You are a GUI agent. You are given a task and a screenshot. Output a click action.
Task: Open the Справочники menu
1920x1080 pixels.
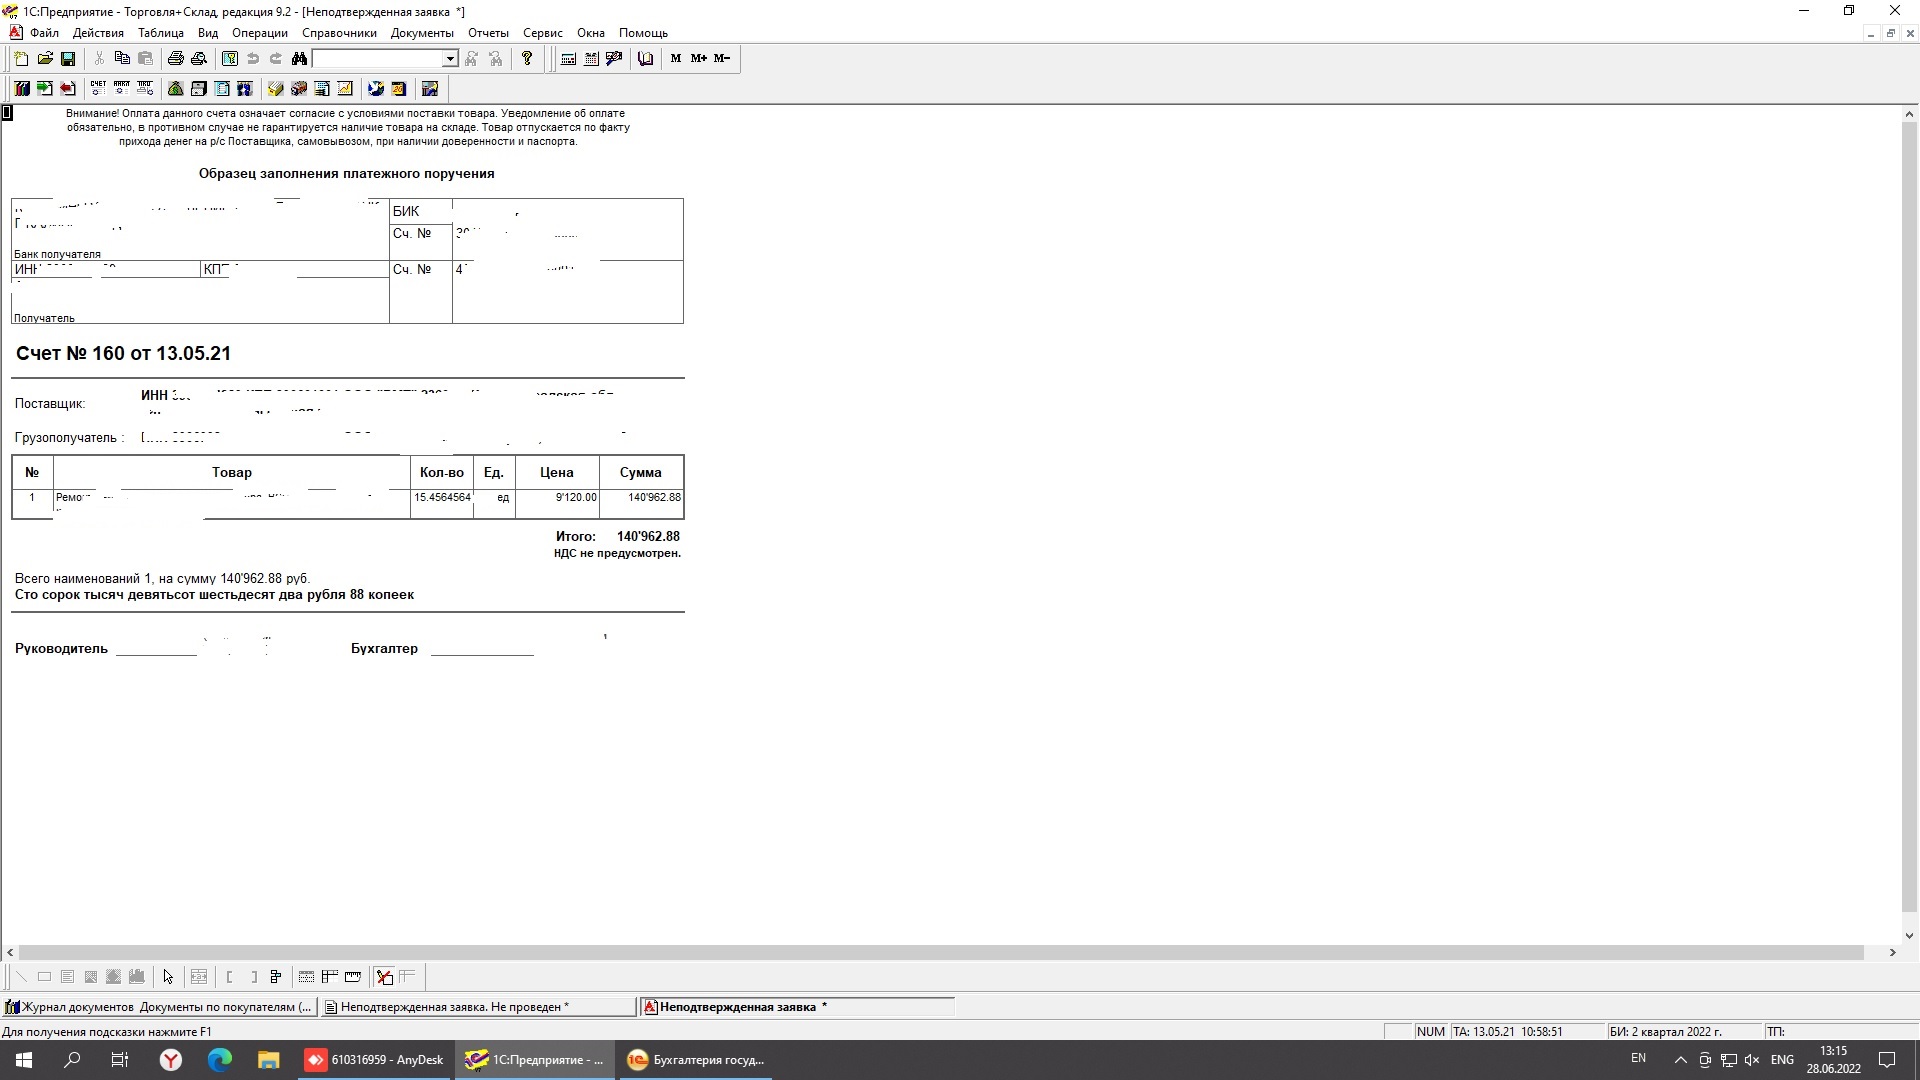coord(339,33)
